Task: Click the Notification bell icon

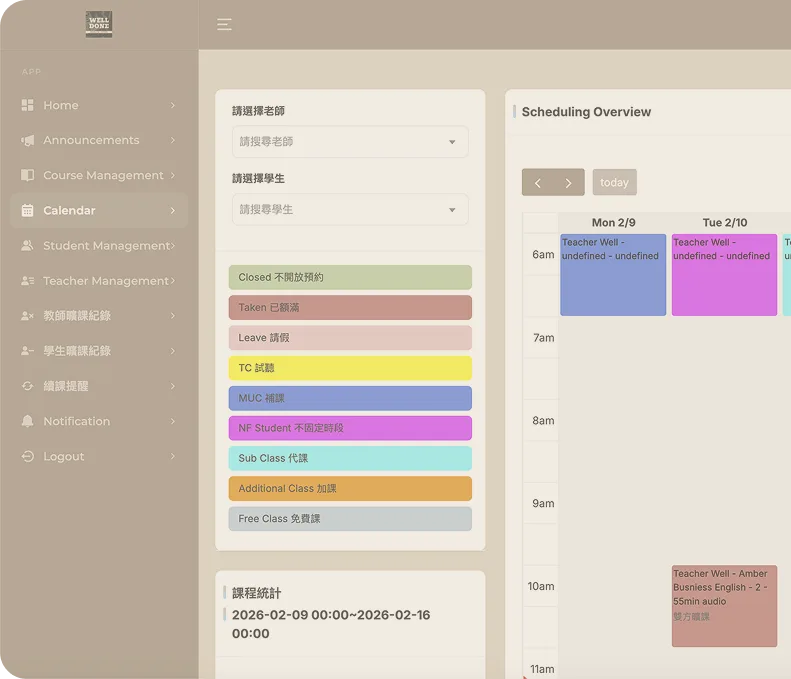Action: pos(27,421)
